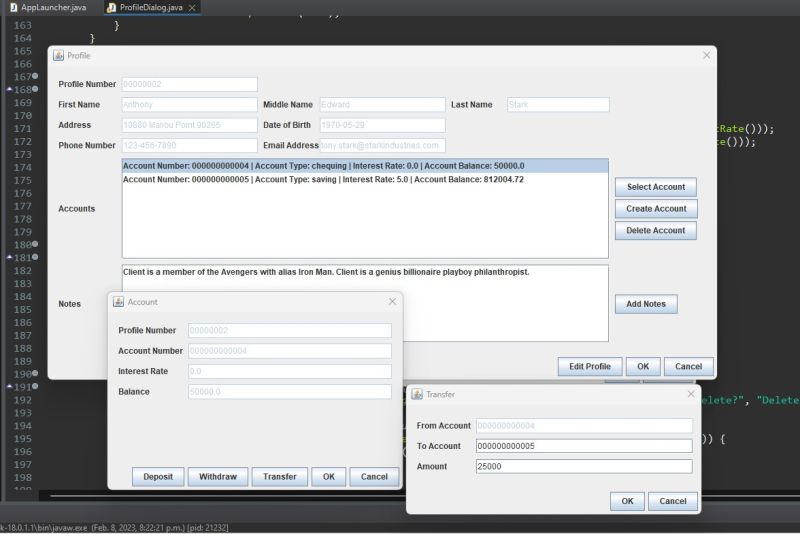Viewport: 800px width, 534px height.
Task: Click the Create Account button
Action: click(656, 209)
